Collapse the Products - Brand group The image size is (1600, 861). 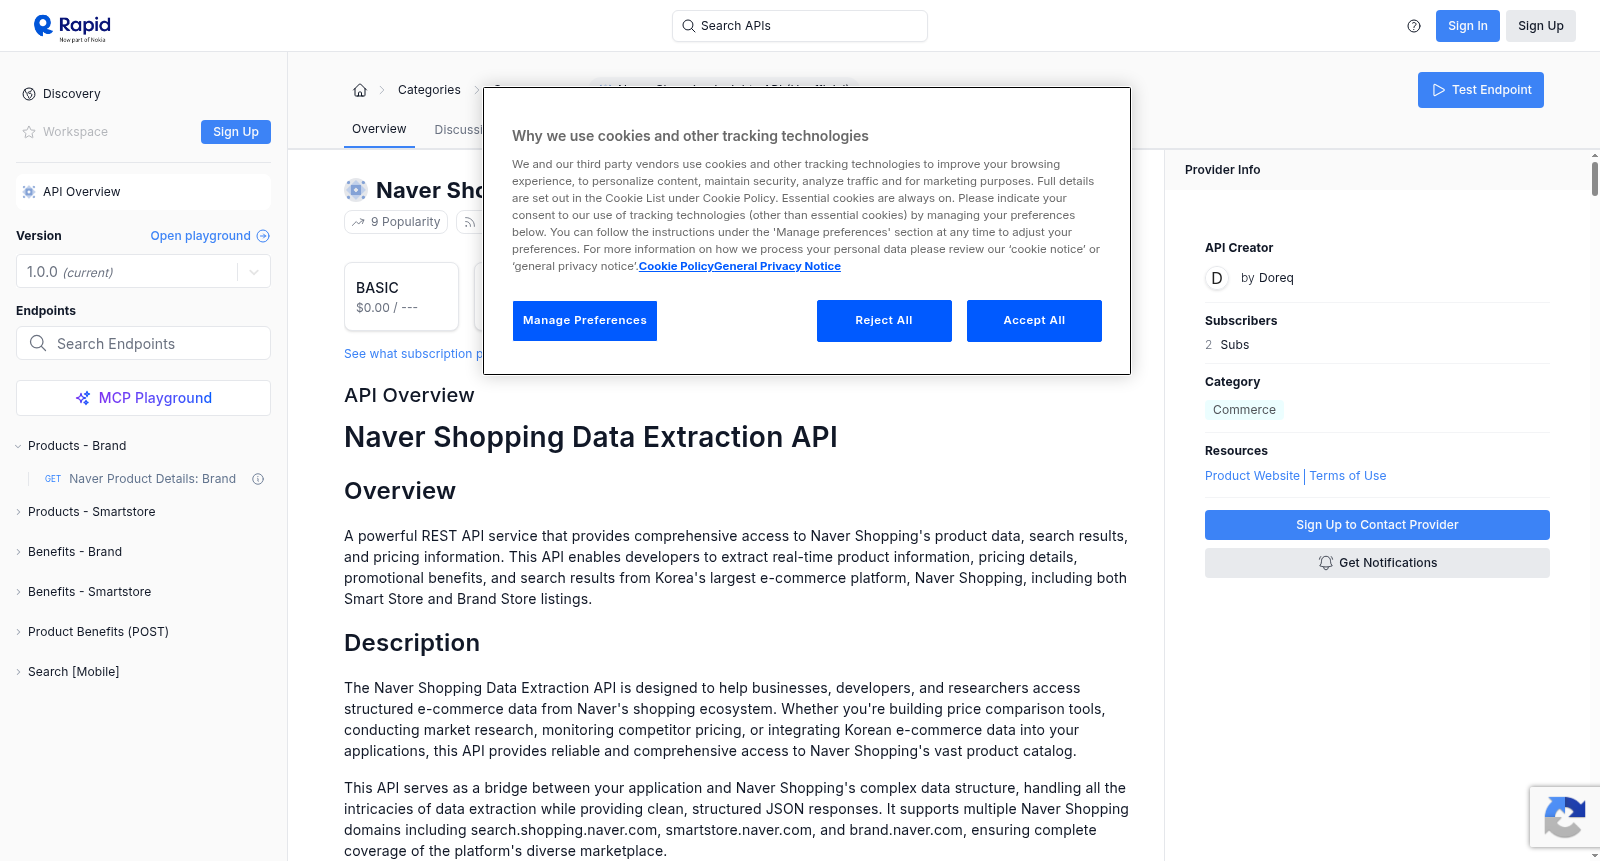(18, 446)
